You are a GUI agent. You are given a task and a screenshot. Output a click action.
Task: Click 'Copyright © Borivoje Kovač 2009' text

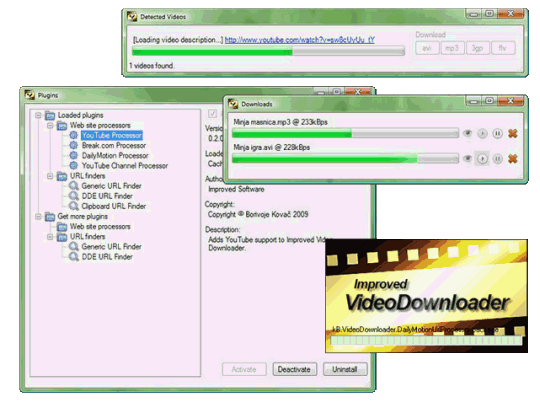click(258, 214)
